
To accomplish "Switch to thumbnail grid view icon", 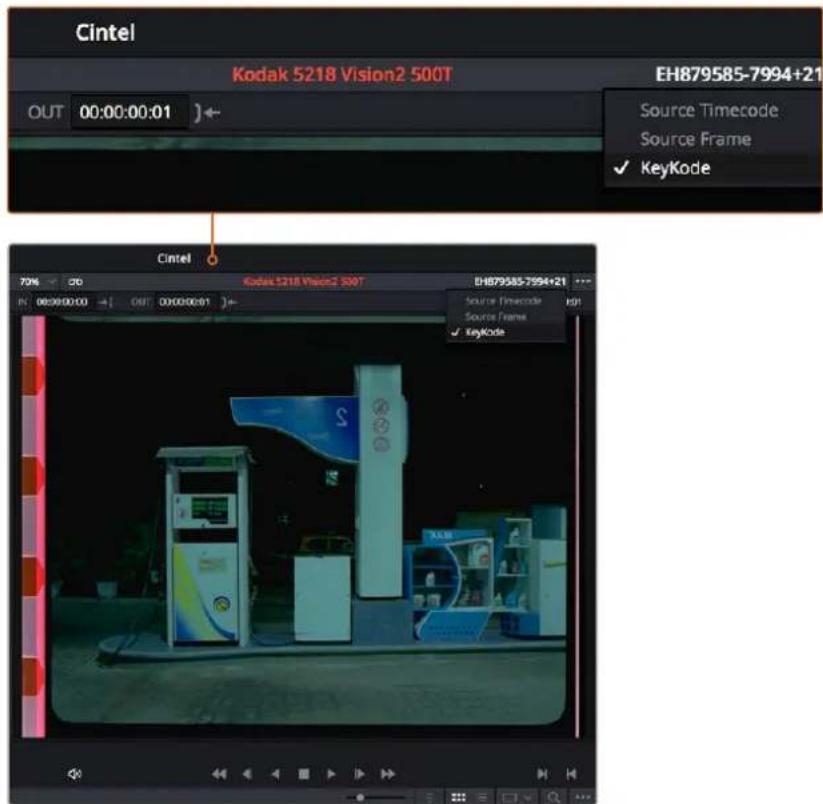I will (458, 798).
